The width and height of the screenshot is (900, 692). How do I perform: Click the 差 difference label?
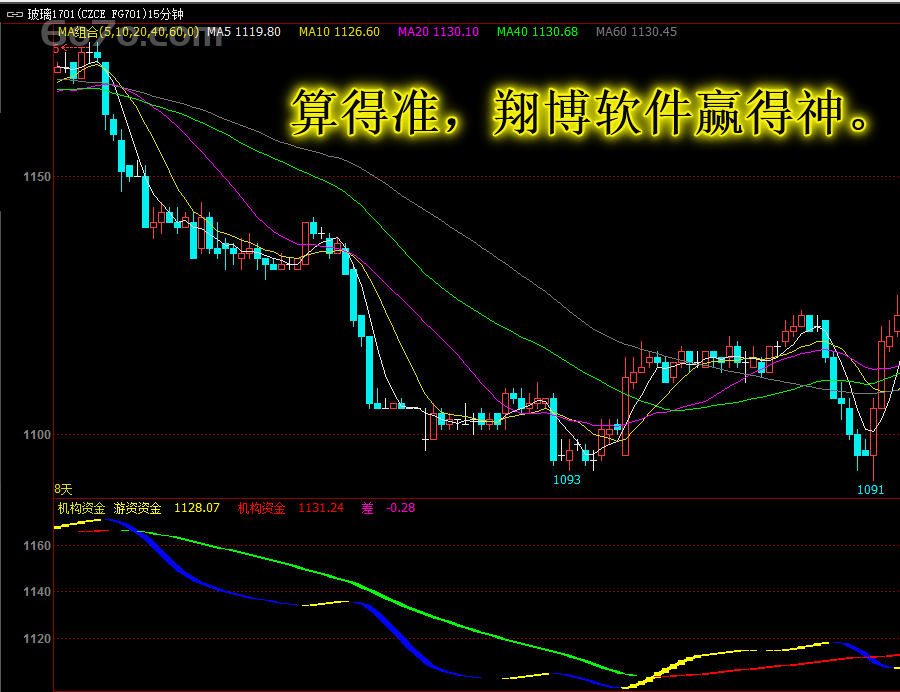coord(367,508)
